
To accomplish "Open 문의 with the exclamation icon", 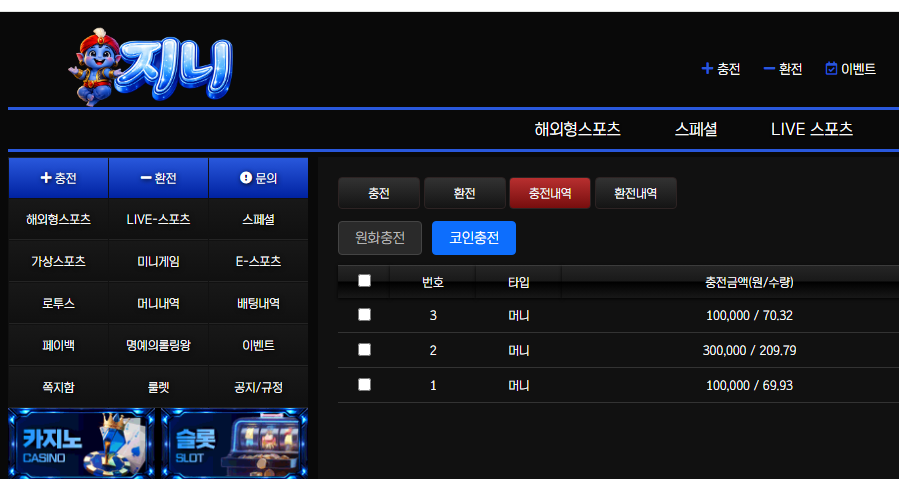I will 258,178.
